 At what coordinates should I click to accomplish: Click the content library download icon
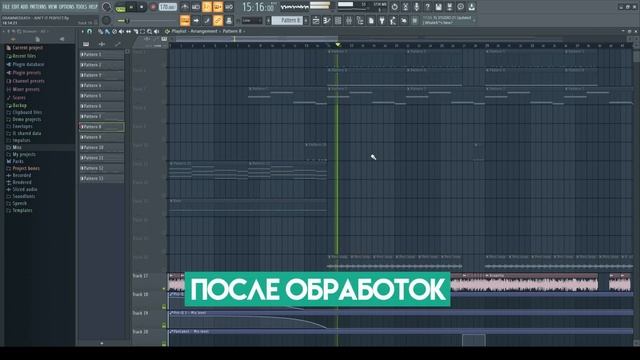click(471, 7)
